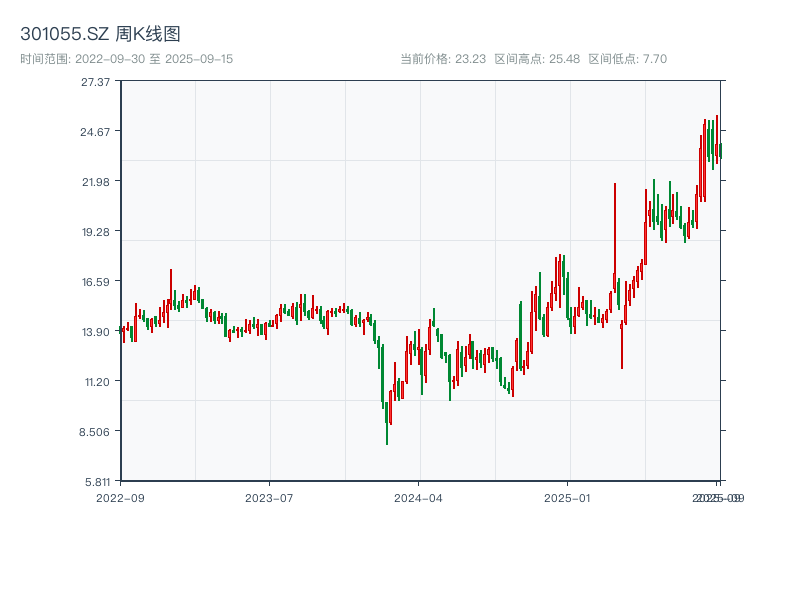Image resolution: width=800 pixels, height=600 pixels.
Task: Click the chart title '301055.SZ 周K线图'
Action: point(101,34)
